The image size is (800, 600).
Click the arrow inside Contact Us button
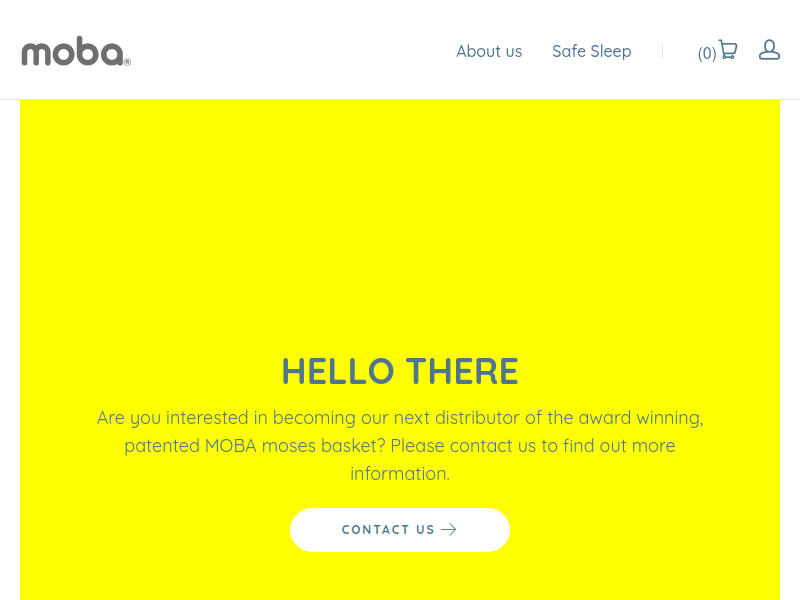449,530
